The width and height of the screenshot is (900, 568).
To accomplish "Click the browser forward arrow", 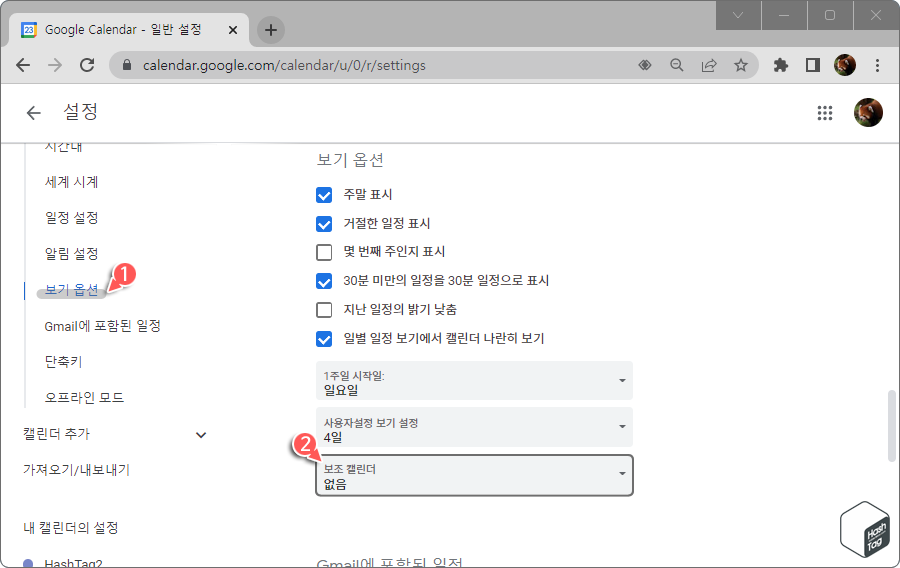I will [x=55, y=65].
